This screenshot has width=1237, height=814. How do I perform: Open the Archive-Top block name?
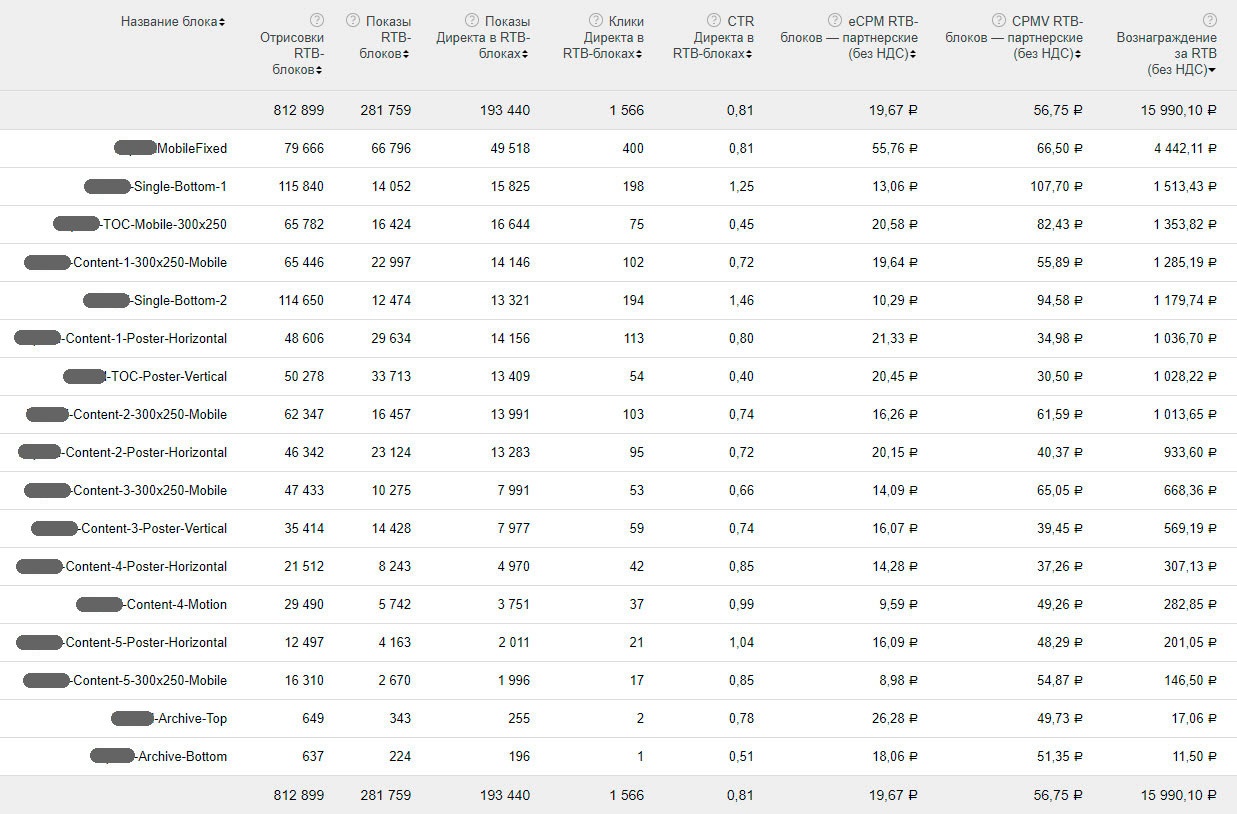pyautogui.click(x=190, y=718)
